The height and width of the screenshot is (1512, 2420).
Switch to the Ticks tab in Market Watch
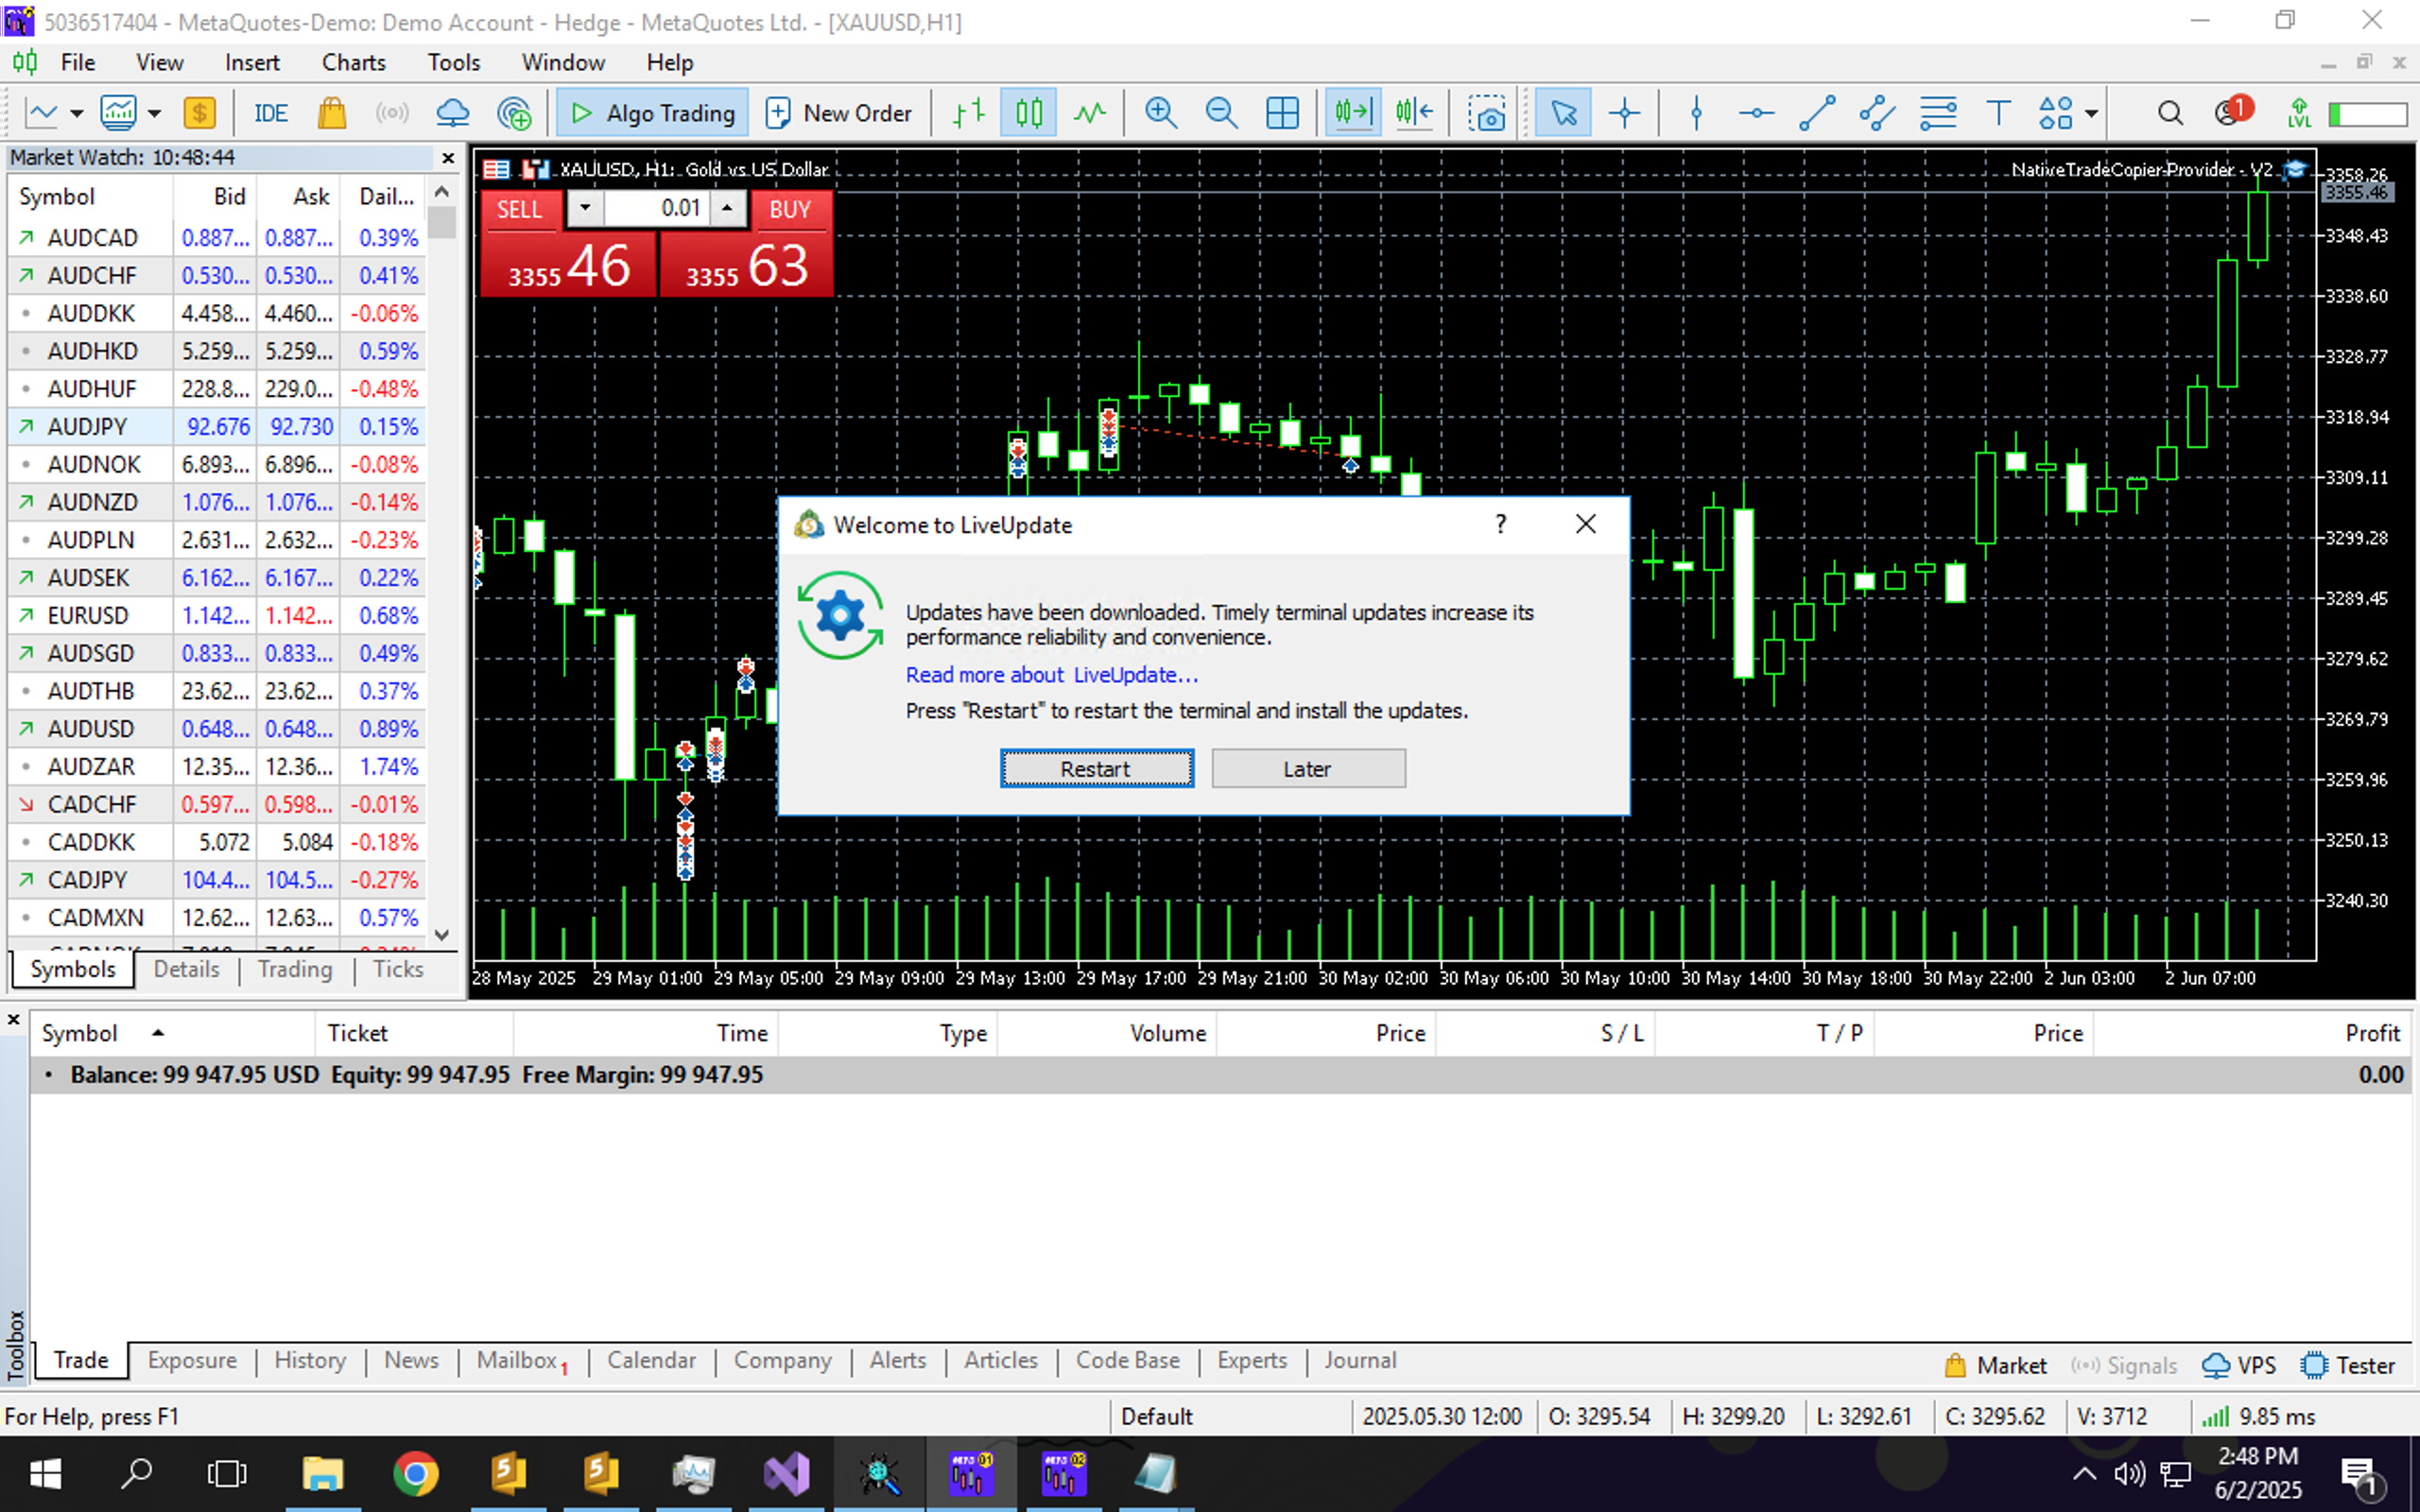398,969
